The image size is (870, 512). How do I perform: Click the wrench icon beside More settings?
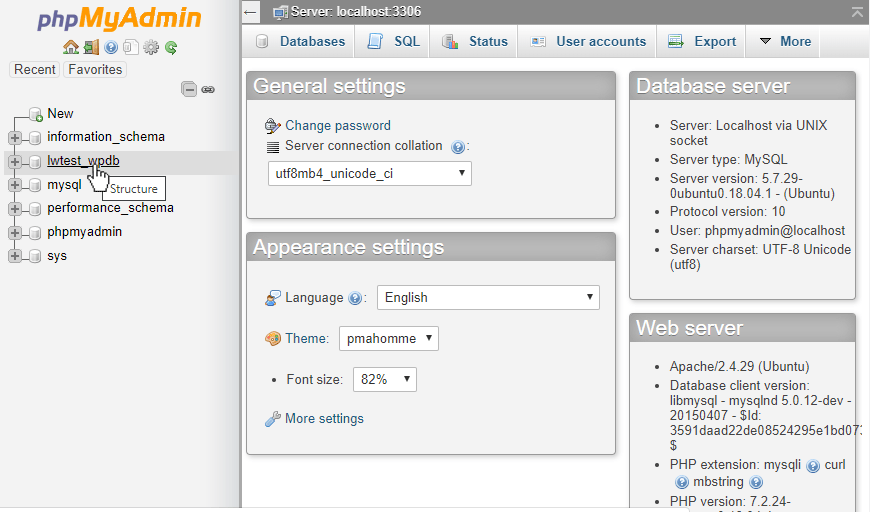pos(272,419)
